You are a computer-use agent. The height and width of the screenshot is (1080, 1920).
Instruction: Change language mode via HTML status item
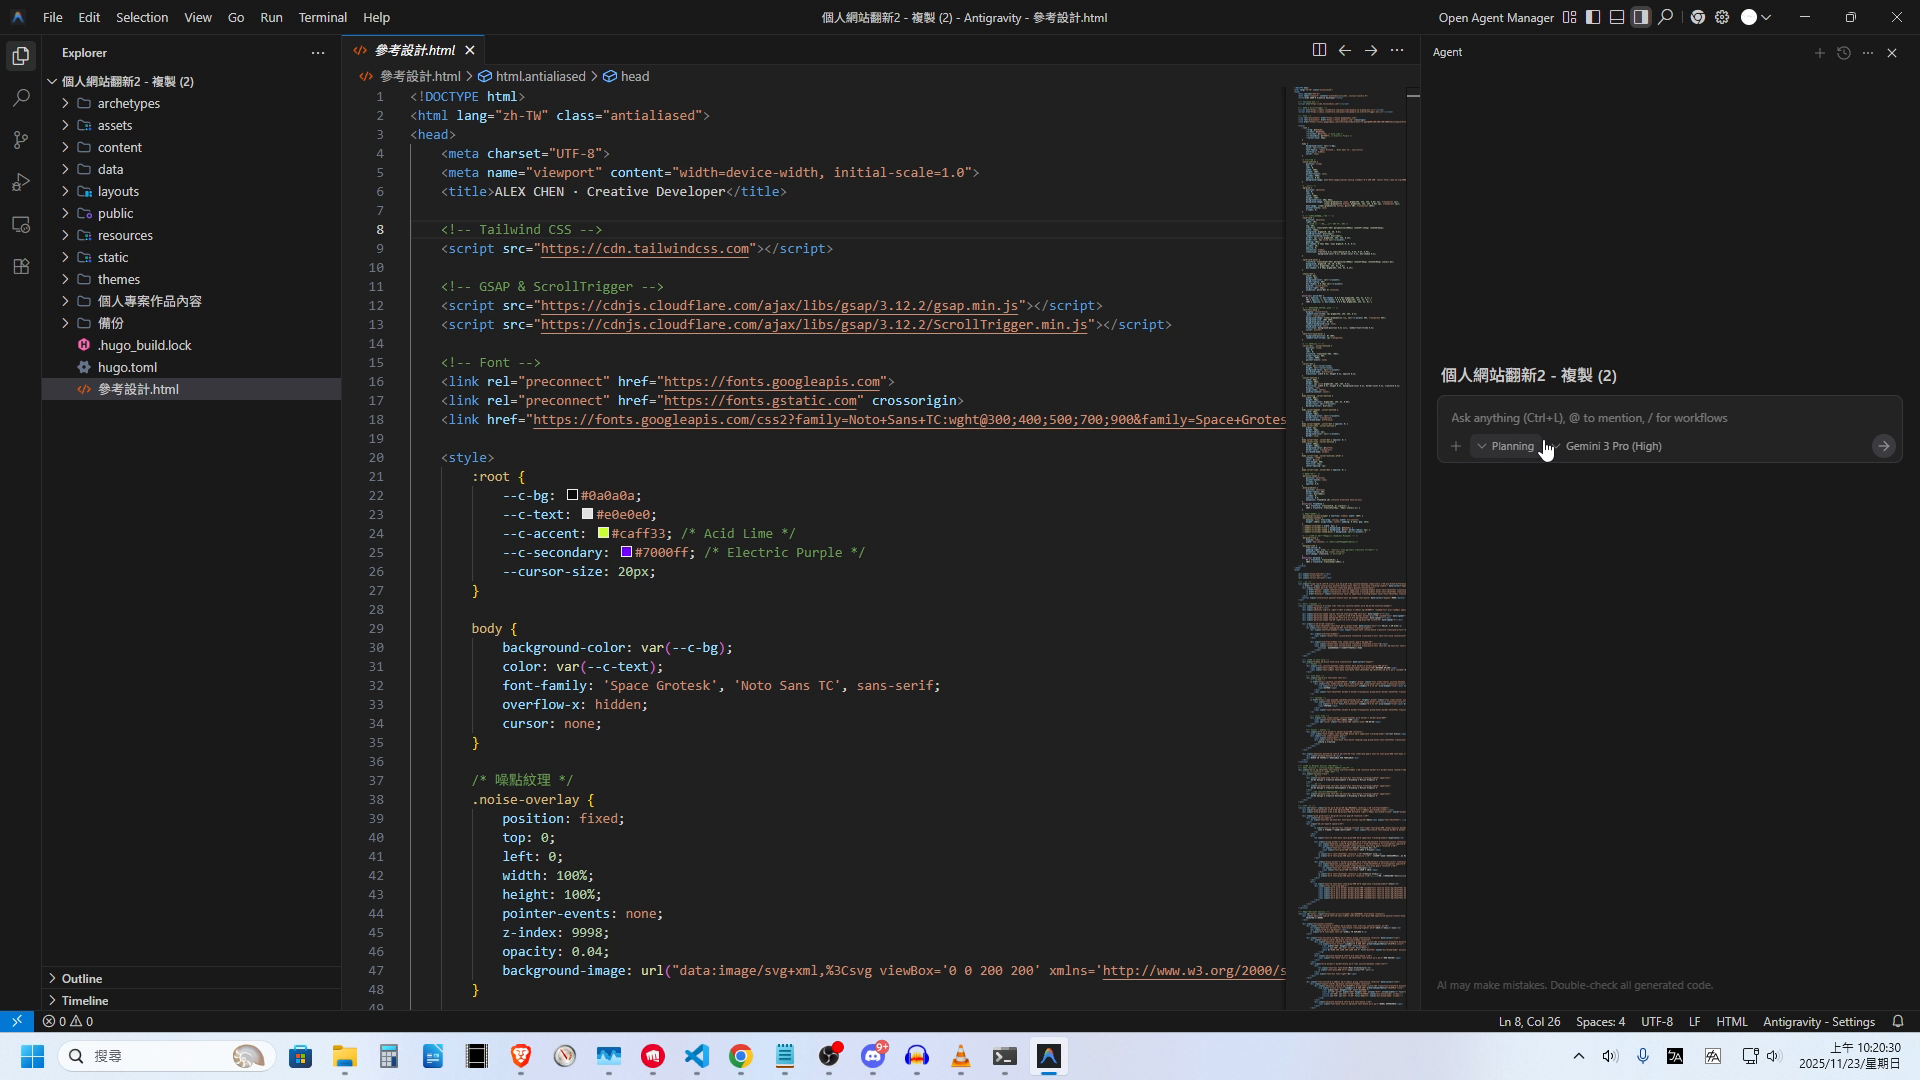click(1732, 1021)
